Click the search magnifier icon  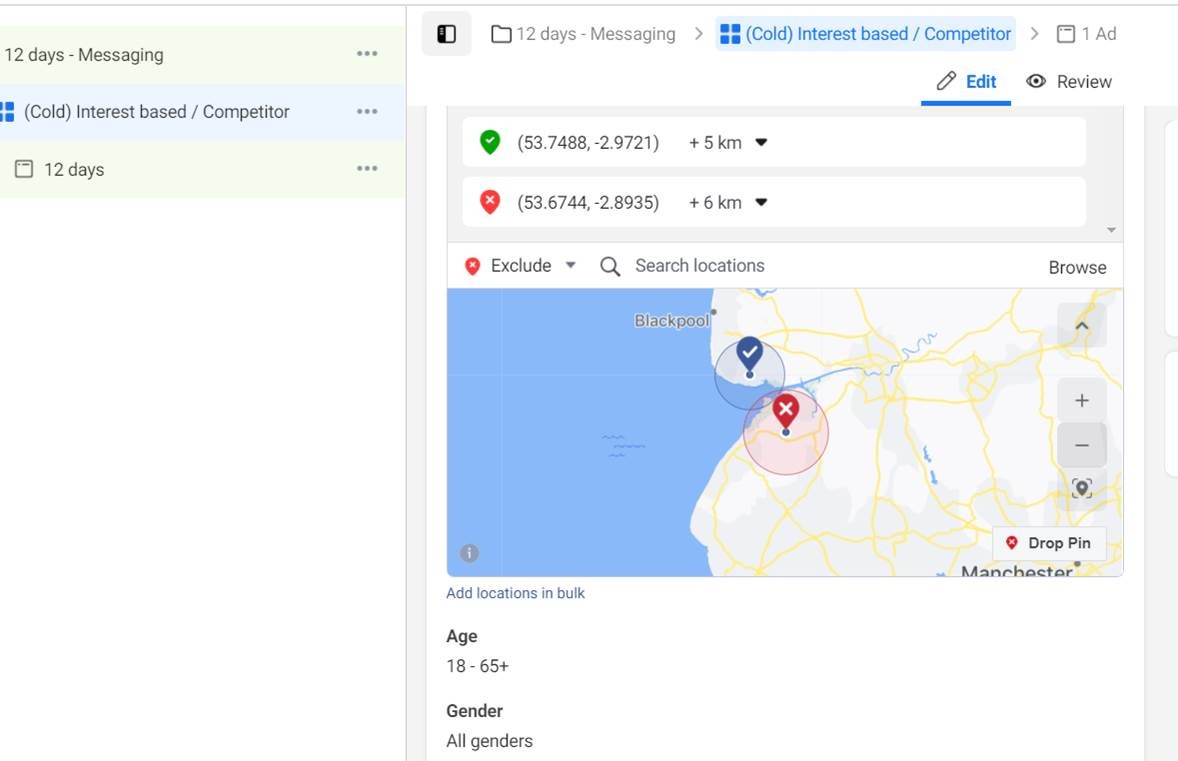(610, 266)
